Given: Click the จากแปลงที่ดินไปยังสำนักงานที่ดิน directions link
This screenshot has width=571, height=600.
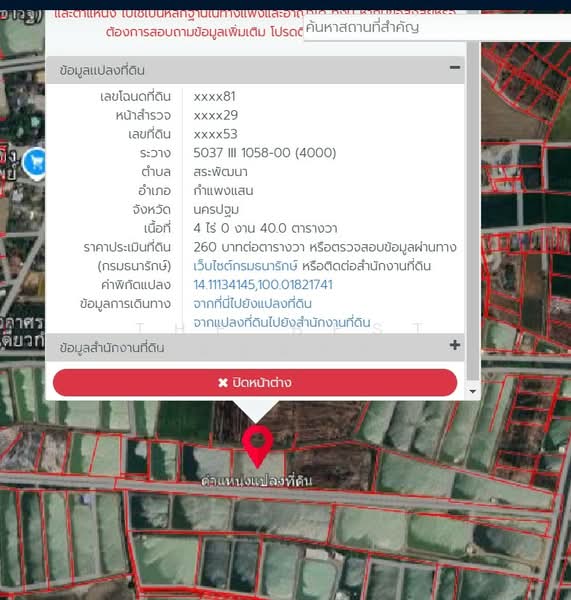Looking at the screenshot, I should tap(282, 322).
